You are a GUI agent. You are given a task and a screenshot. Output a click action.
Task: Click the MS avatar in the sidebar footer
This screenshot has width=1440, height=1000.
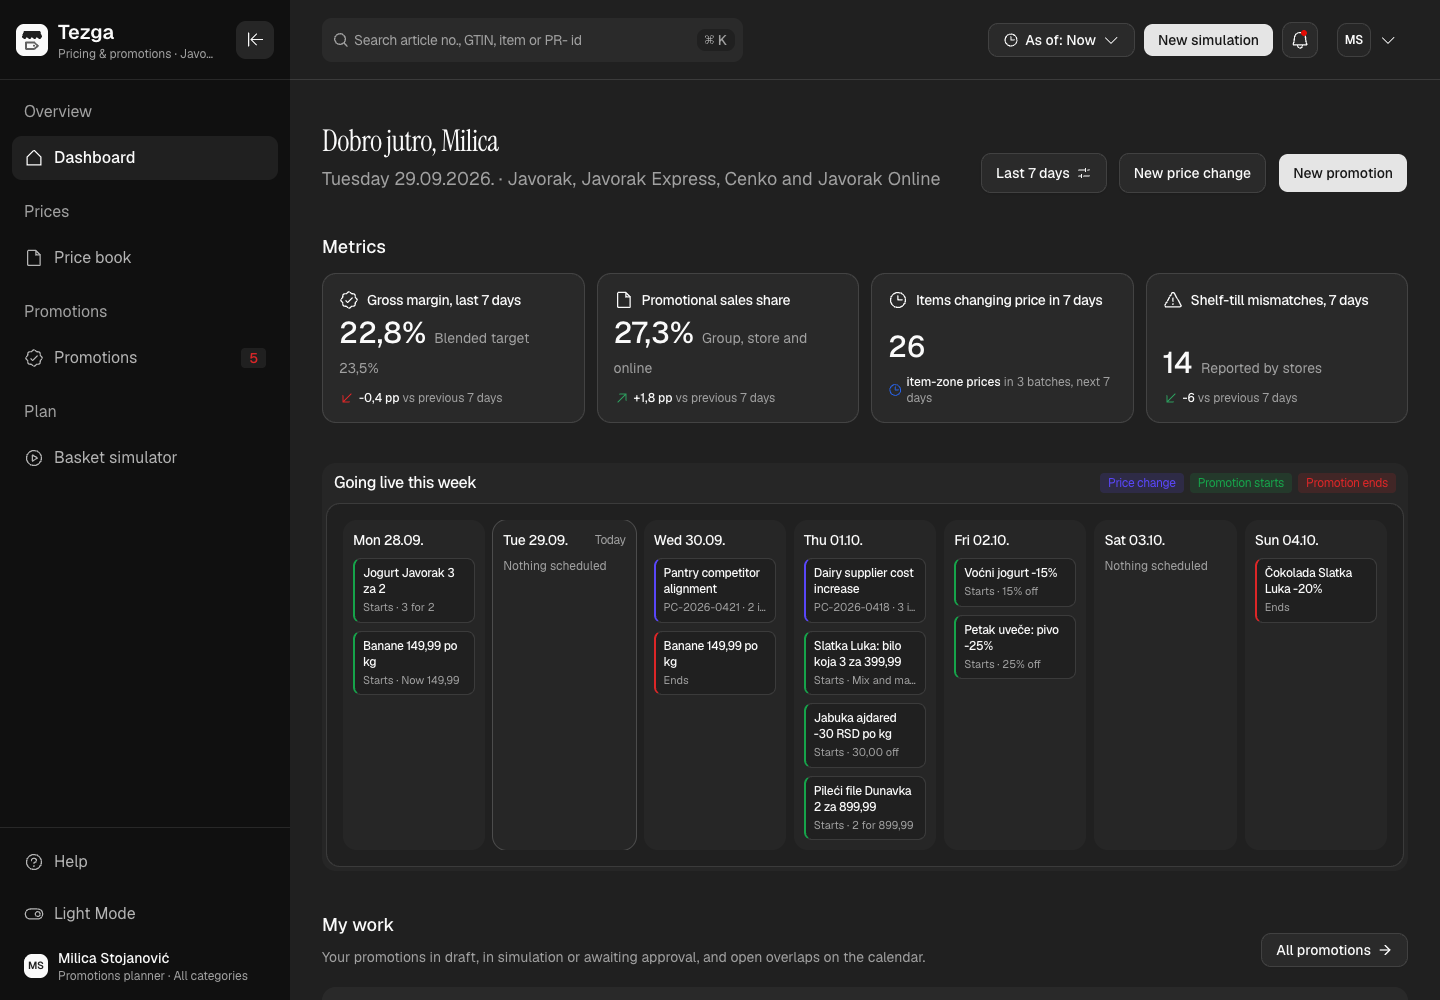[x=36, y=966]
